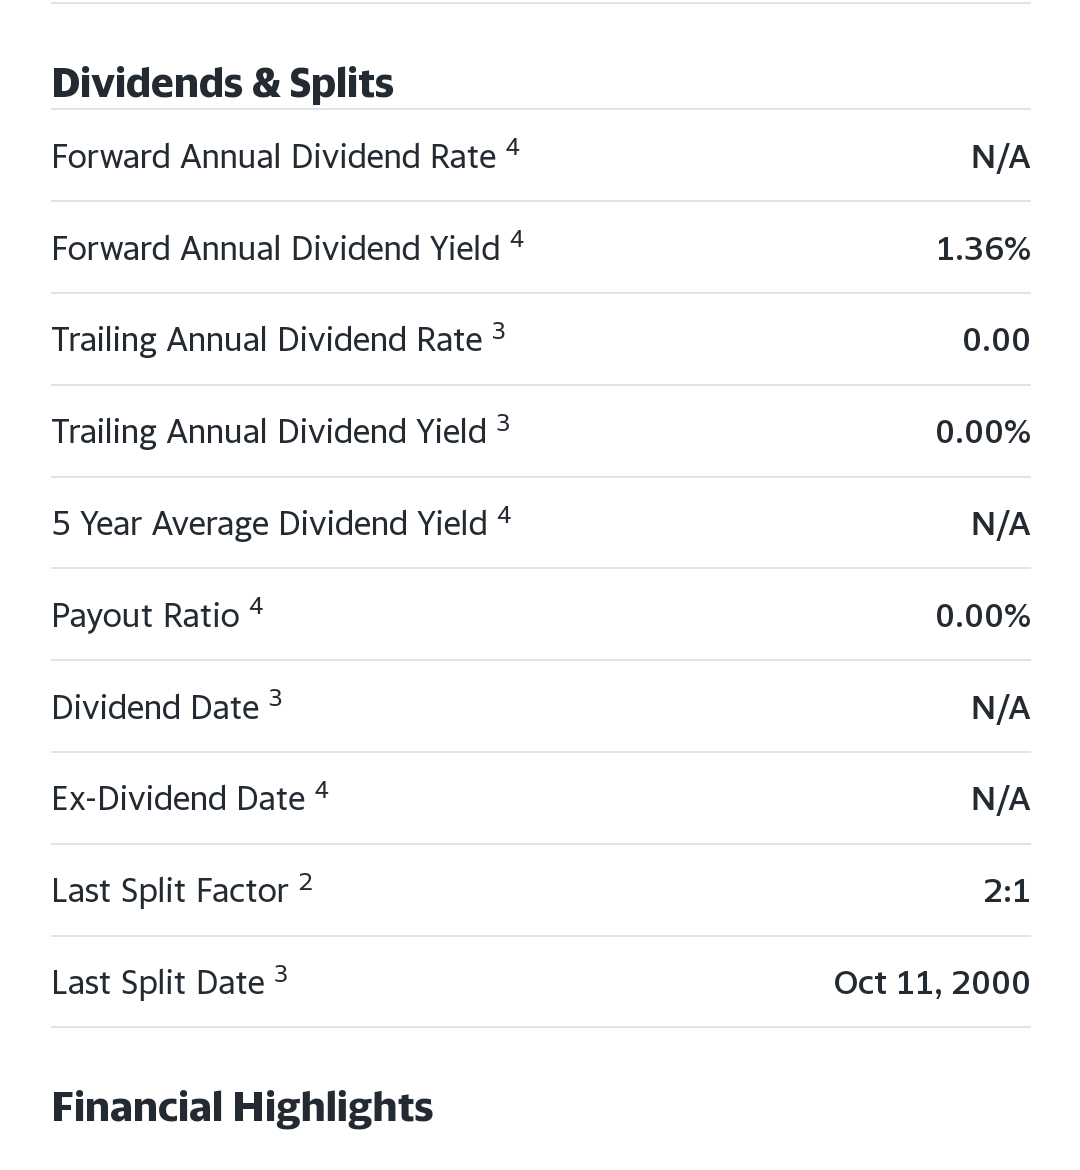The height and width of the screenshot is (1170, 1080).
Task: Select the Forward Annual Dividend Rate label
Action: coord(273,157)
